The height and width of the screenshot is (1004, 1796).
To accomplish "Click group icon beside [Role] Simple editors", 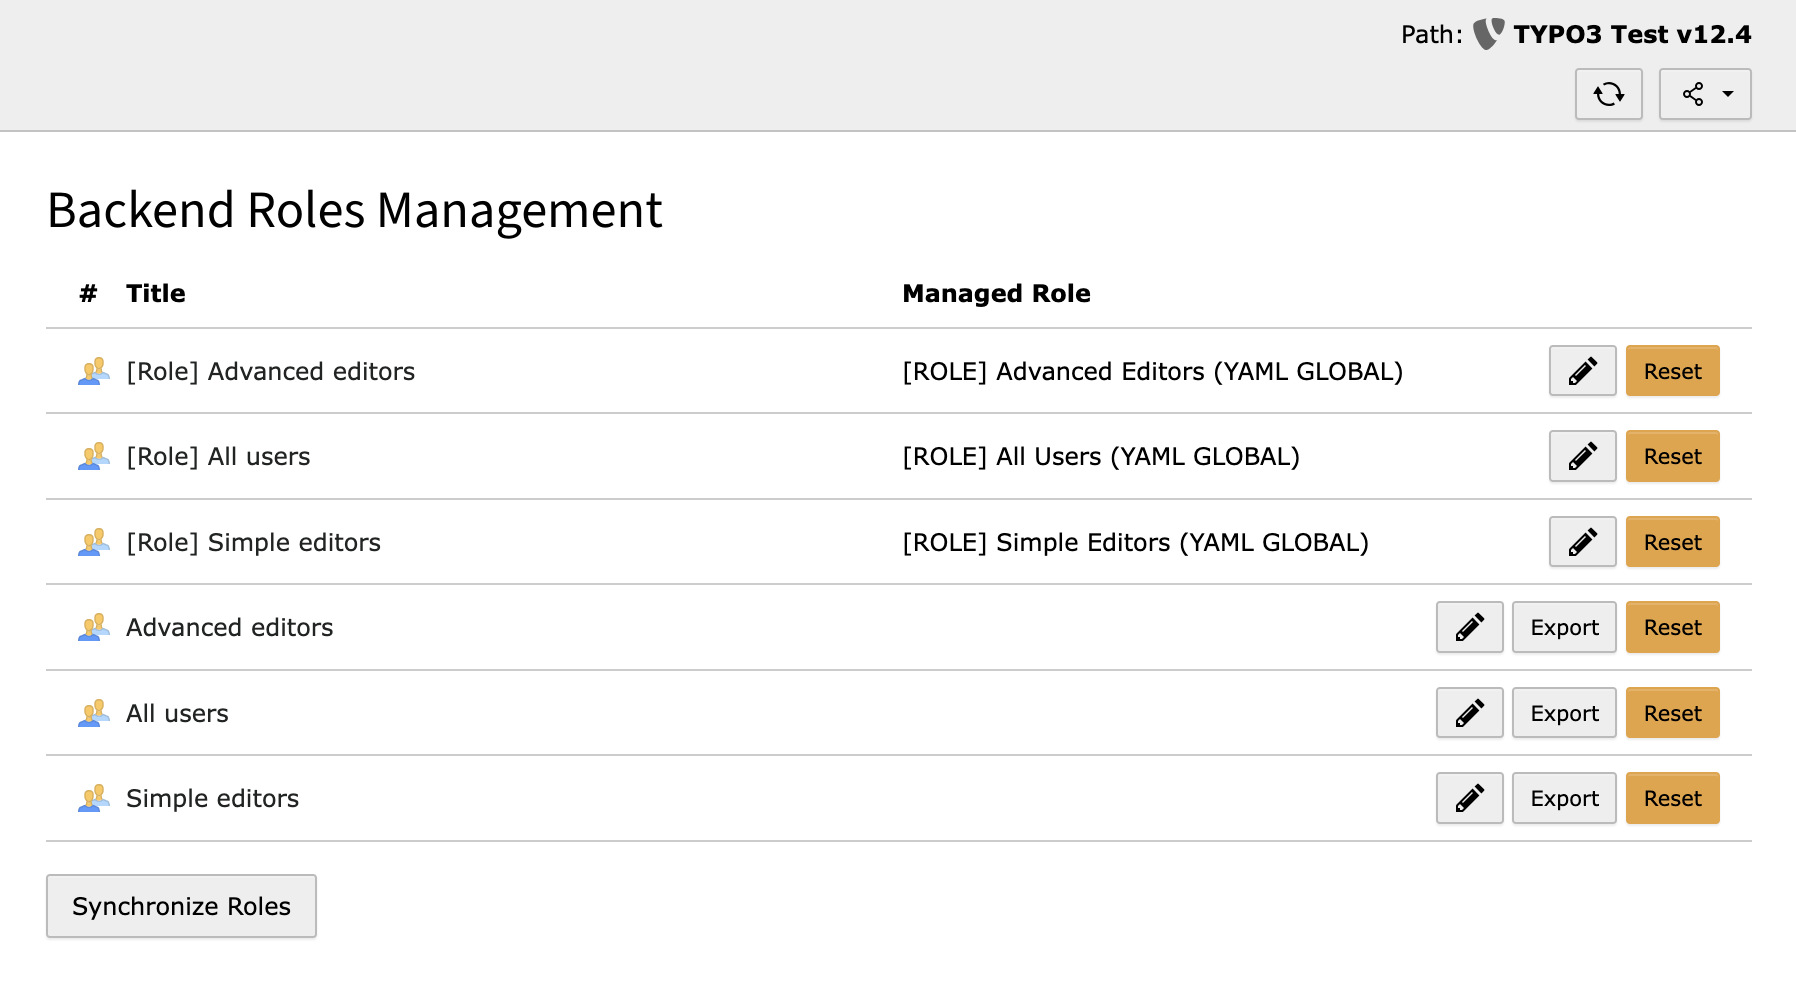I will click(94, 542).
